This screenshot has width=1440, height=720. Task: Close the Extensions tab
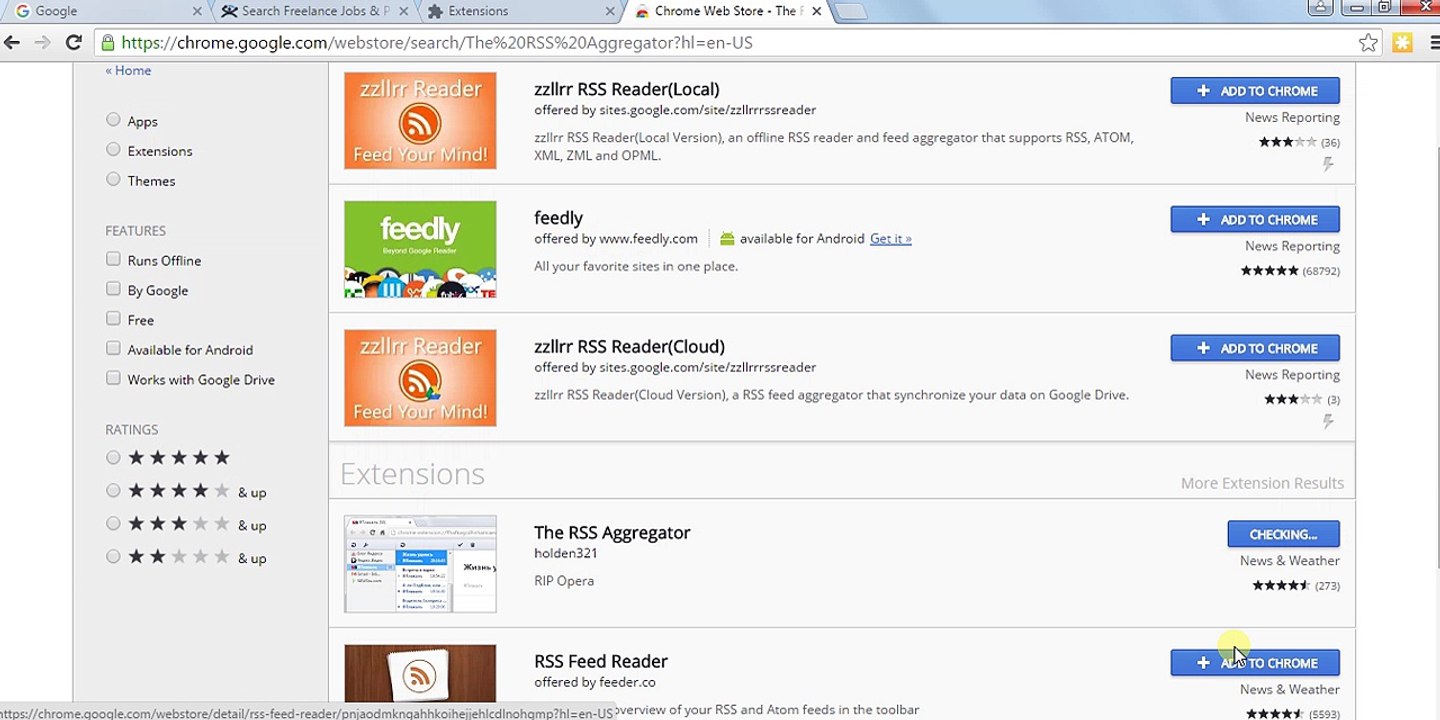tap(610, 11)
